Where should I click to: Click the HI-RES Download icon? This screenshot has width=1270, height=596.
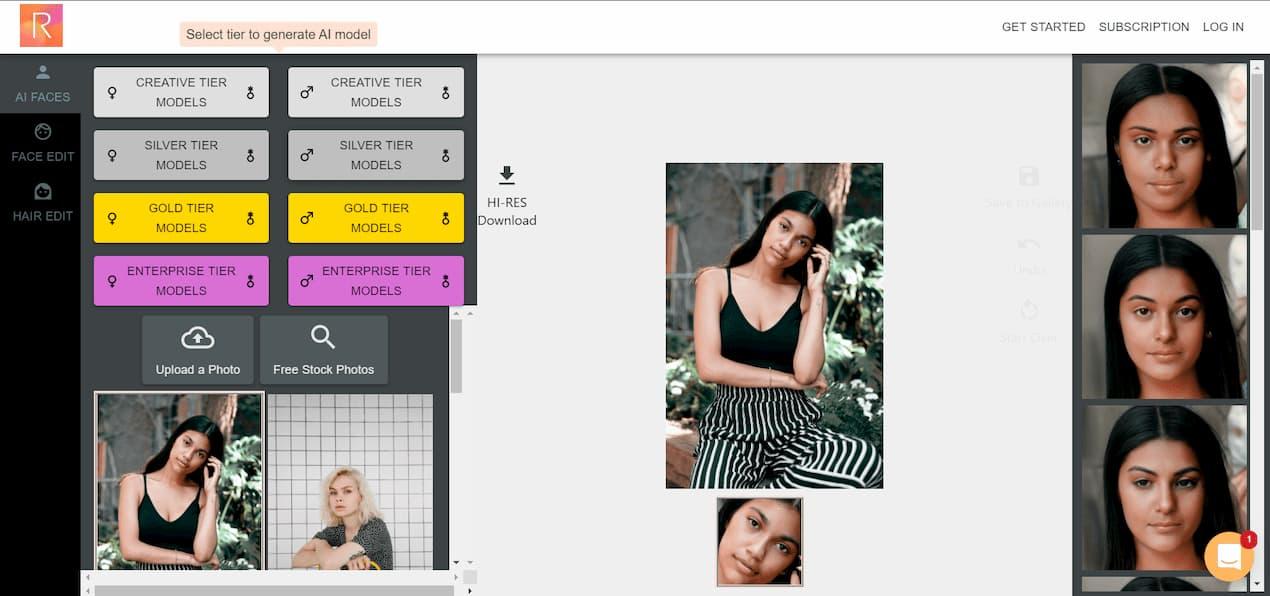tap(507, 176)
